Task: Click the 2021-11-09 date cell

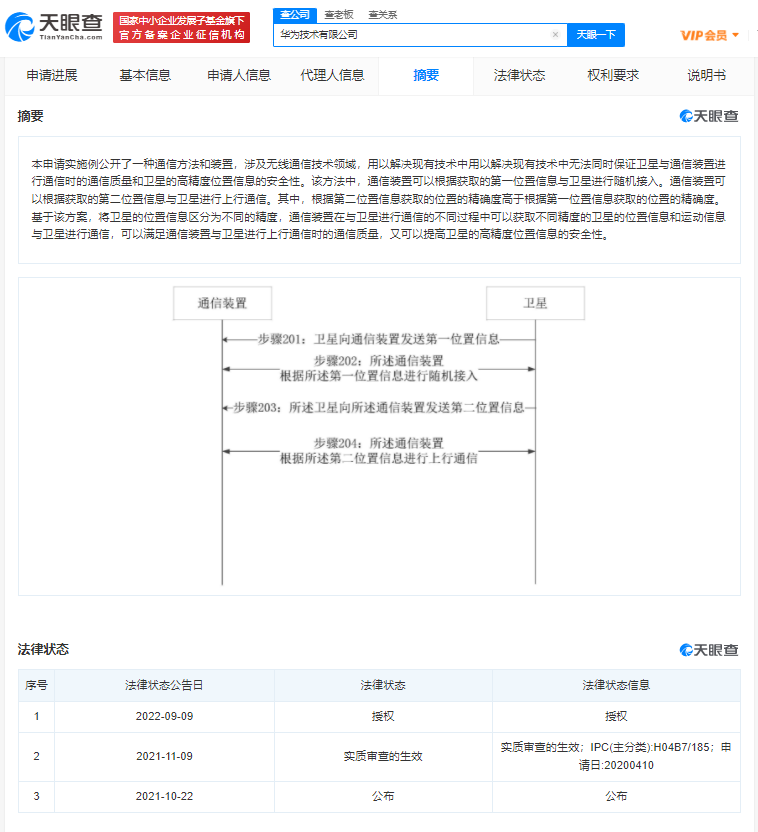Action: [x=164, y=756]
